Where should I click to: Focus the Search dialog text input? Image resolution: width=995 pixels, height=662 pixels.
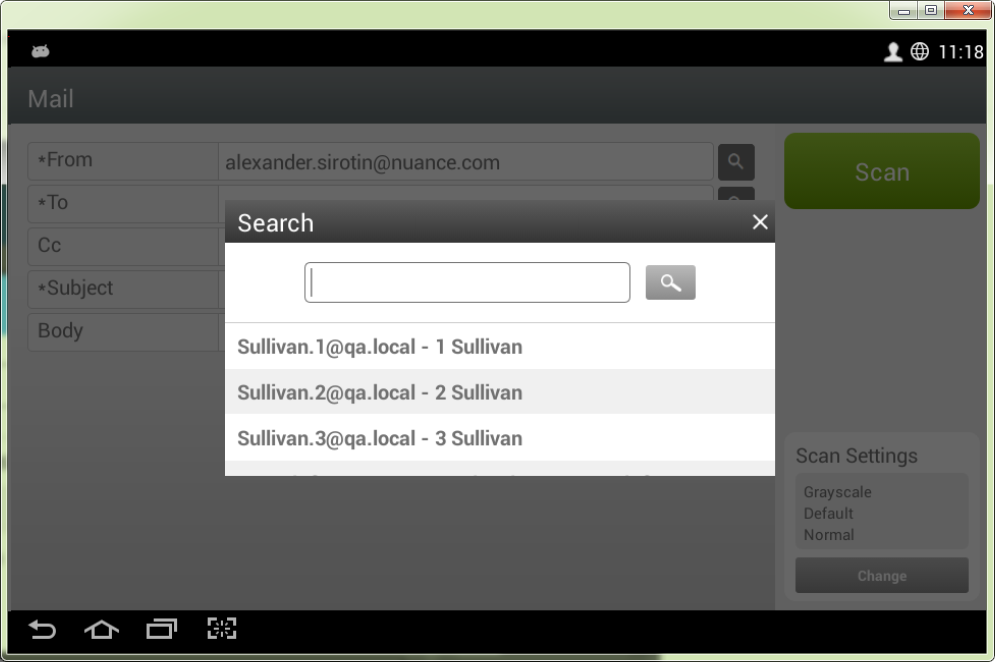coord(467,283)
